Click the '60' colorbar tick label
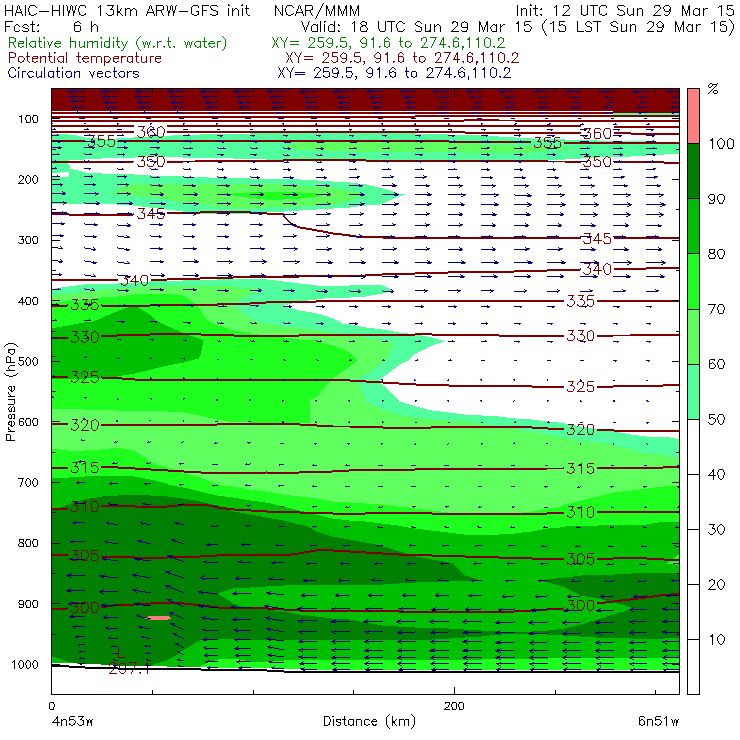 (x=716, y=364)
